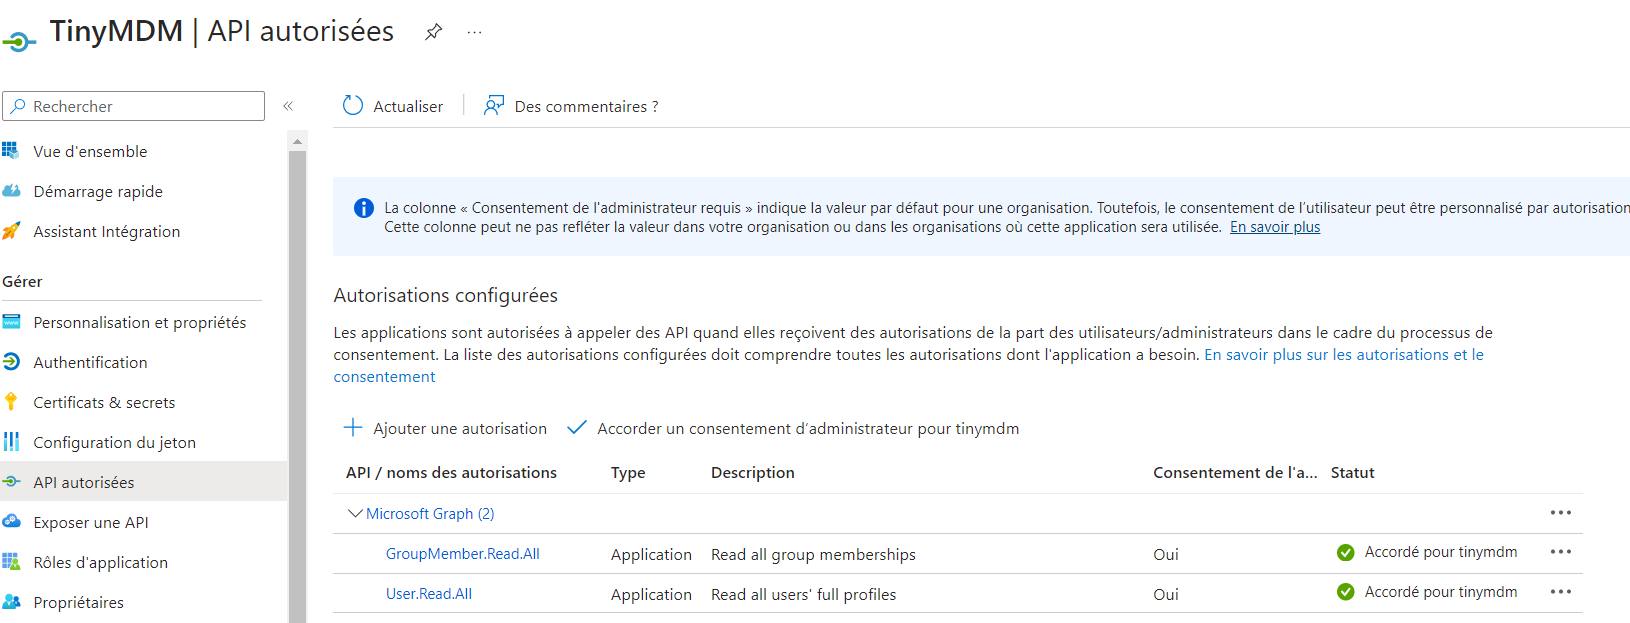Select API autorisées in sidebar
The height and width of the screenshot is (623, 1630).
pyautogui.click(x=84, y=482)
